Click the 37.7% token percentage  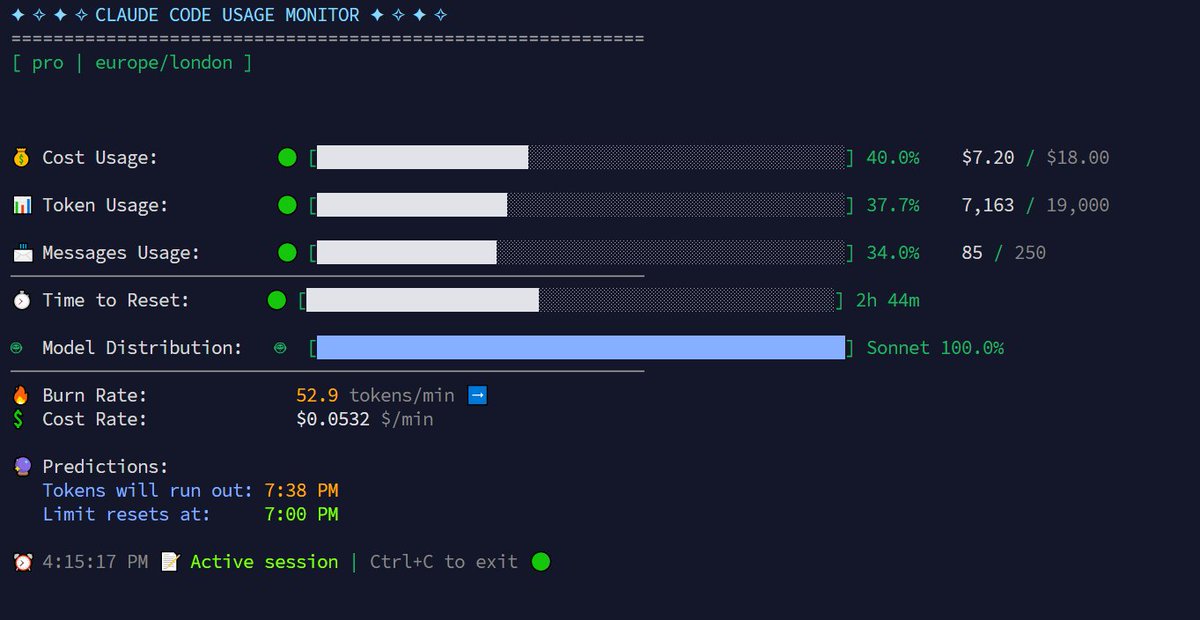coord(893,205)
